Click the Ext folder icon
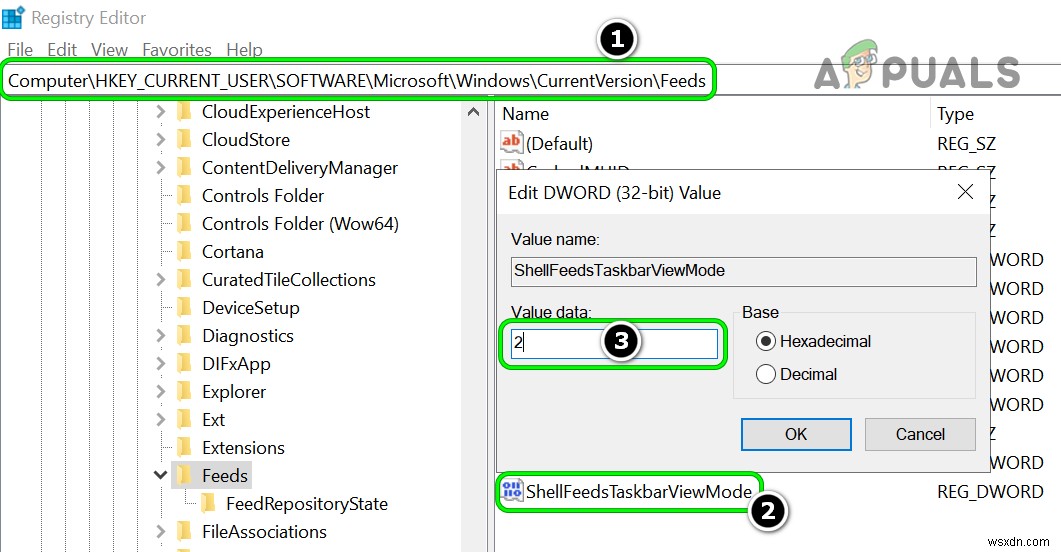Viewport: 1061px width, 552px height. pyautogui.click(x=183, y=419)
